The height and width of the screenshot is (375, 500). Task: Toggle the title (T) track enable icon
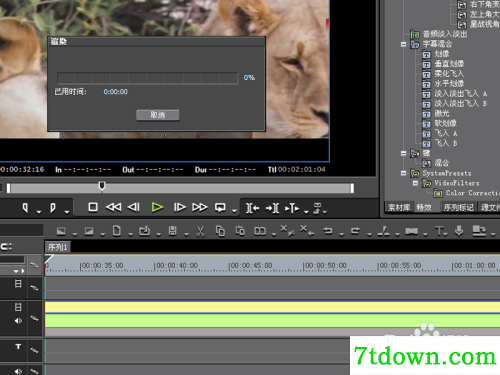(x=18, y=346)
